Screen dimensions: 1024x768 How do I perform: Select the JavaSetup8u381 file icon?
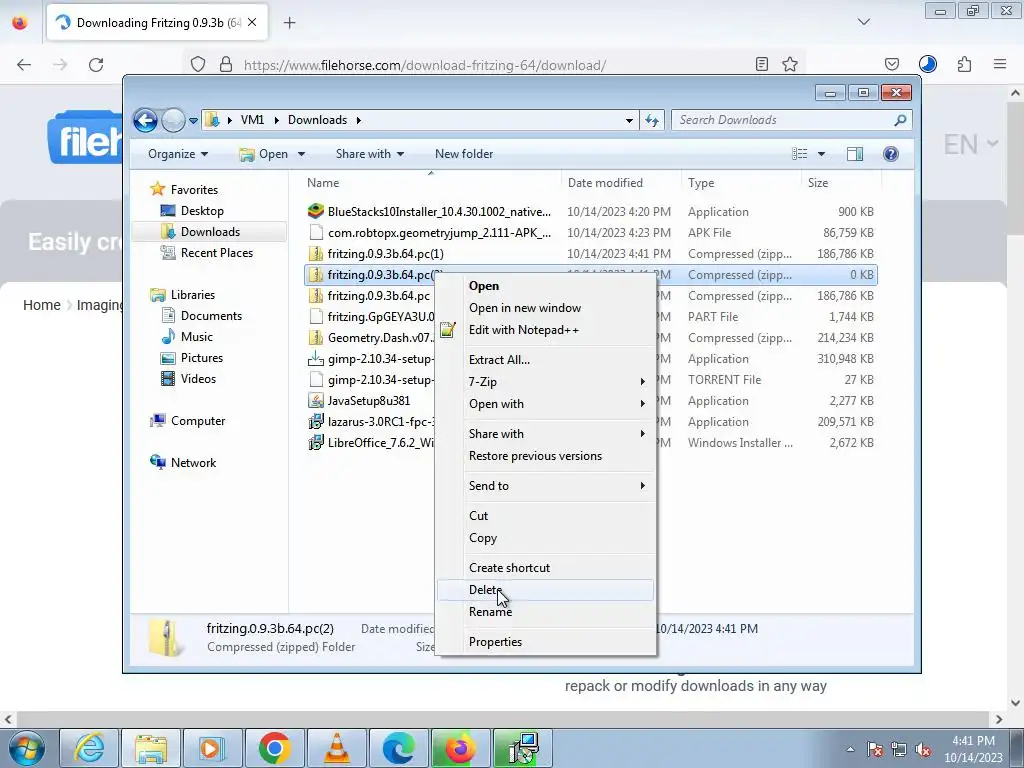click(316, 400)
